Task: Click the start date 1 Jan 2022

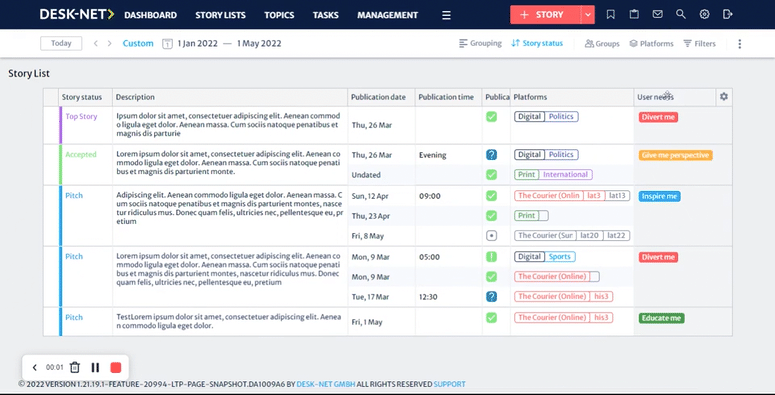Action: pos(198,44)
